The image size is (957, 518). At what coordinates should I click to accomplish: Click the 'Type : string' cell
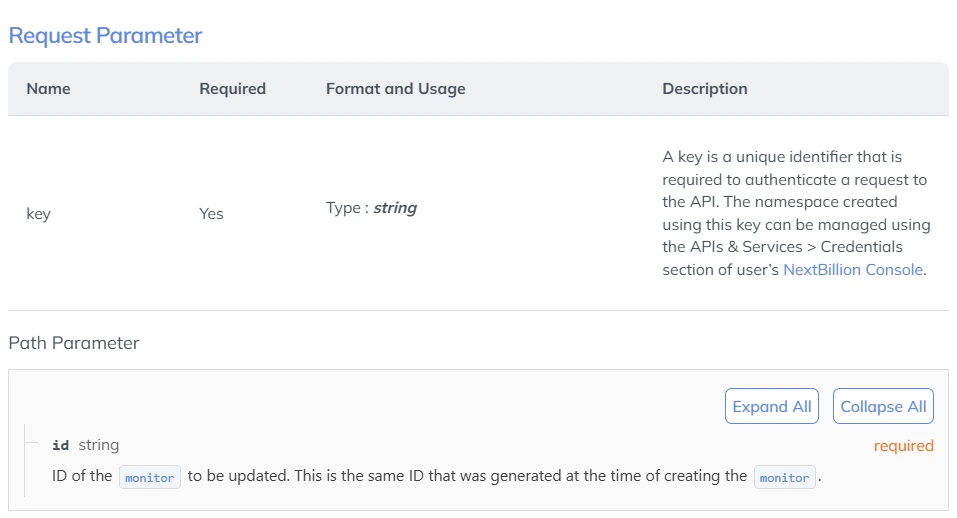coord(371,208)
